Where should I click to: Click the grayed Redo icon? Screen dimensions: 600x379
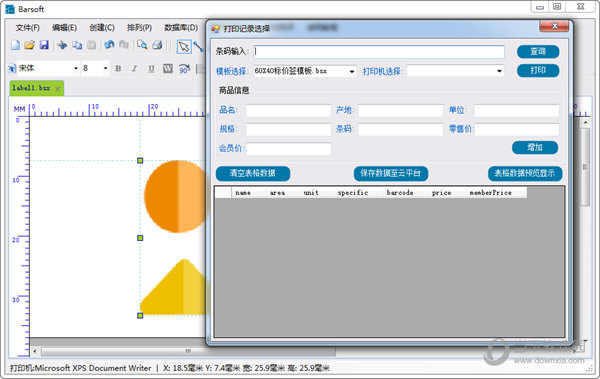coord(124,45)
